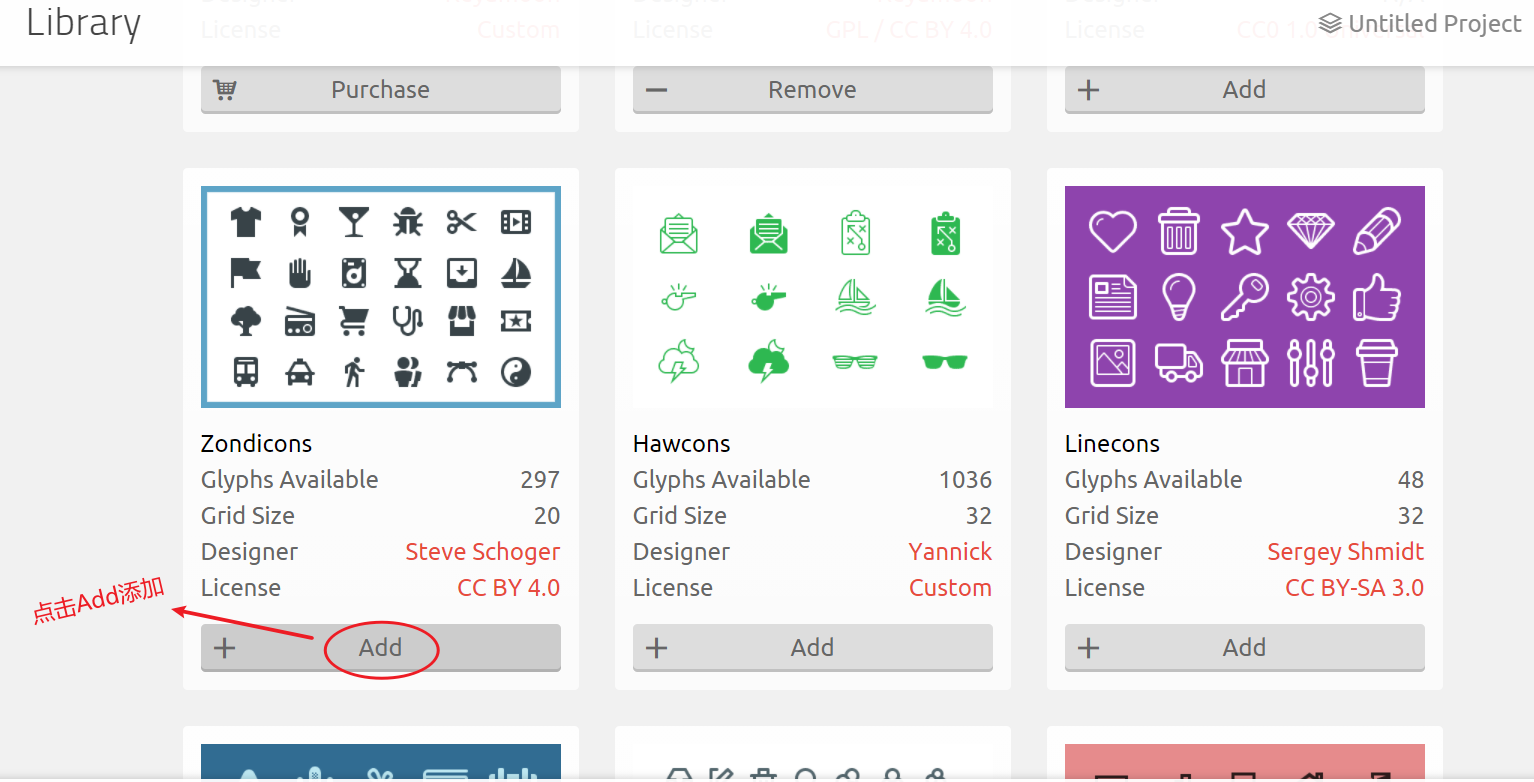Image resolution: width=1534 pixels, height=782 pixels.
Task: Click the film strip icon in Zondicons
Action: pos(516,222)
